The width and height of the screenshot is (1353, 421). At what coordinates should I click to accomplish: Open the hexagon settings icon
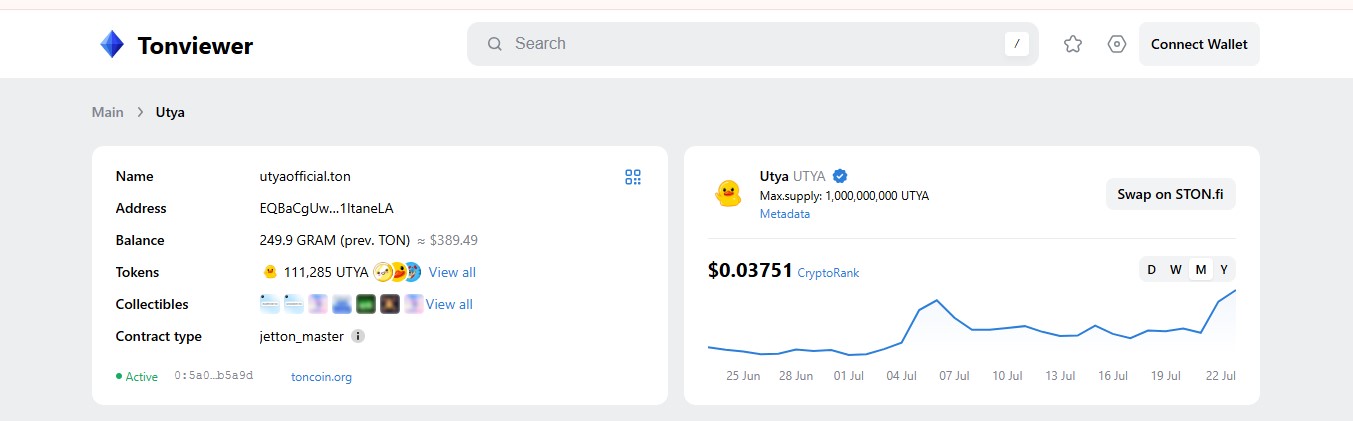coord(1117,44)
